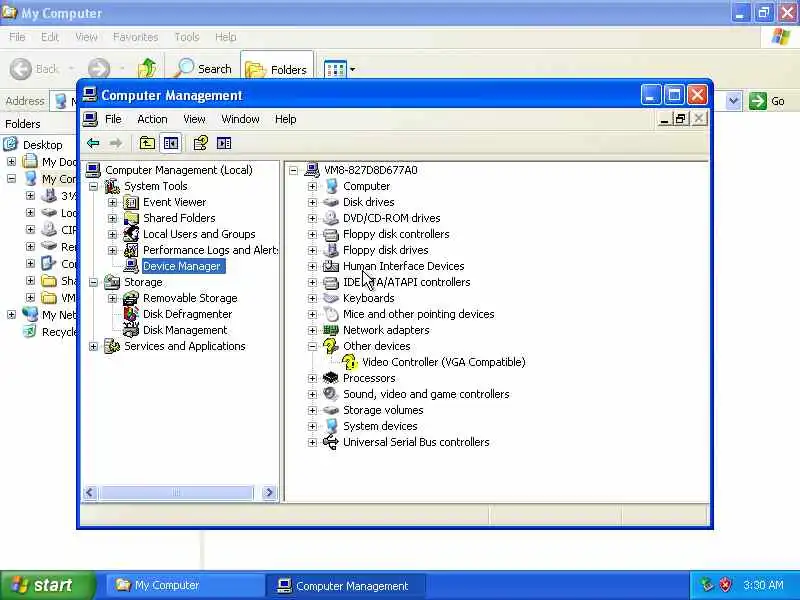The height and width of the screenshot is (600, 800).
Task: Expand the Event Viewer node
Action: (x=112, y=203)
